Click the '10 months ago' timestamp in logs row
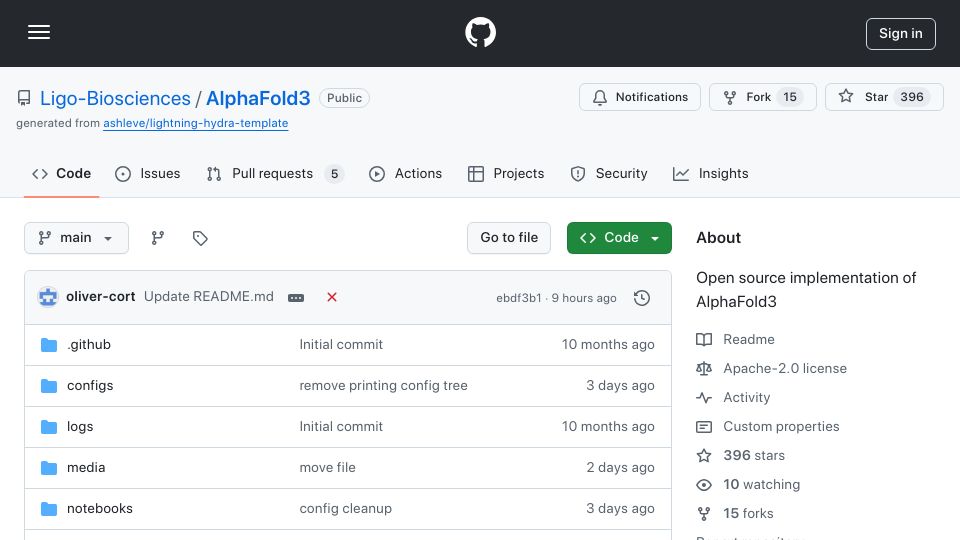The width and height of the screenshot is (960, 540). pyautogui.click(x=608, y=427)
